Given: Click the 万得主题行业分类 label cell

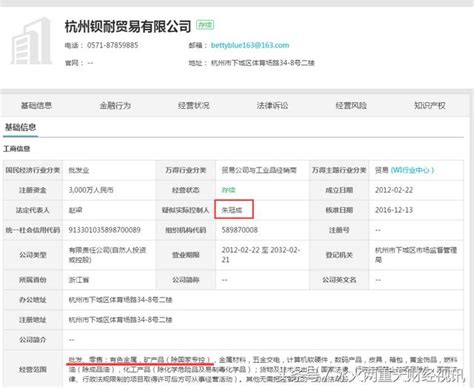Looking at the screenshot, I should coord(339,170).
